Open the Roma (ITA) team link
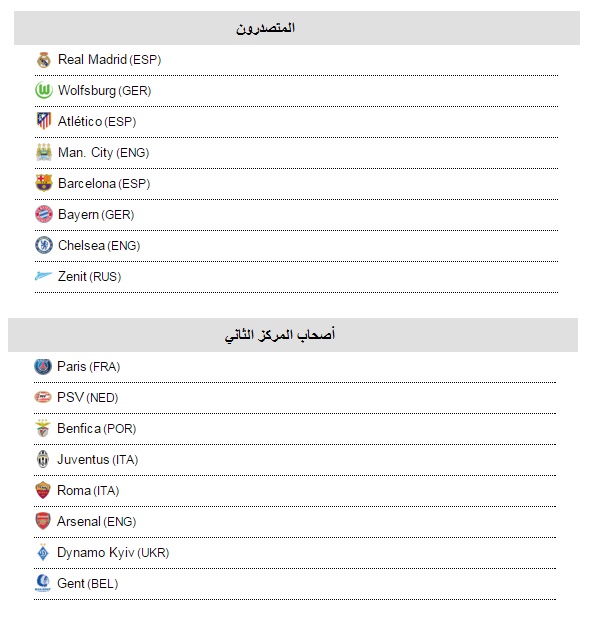 pos(88,490)
